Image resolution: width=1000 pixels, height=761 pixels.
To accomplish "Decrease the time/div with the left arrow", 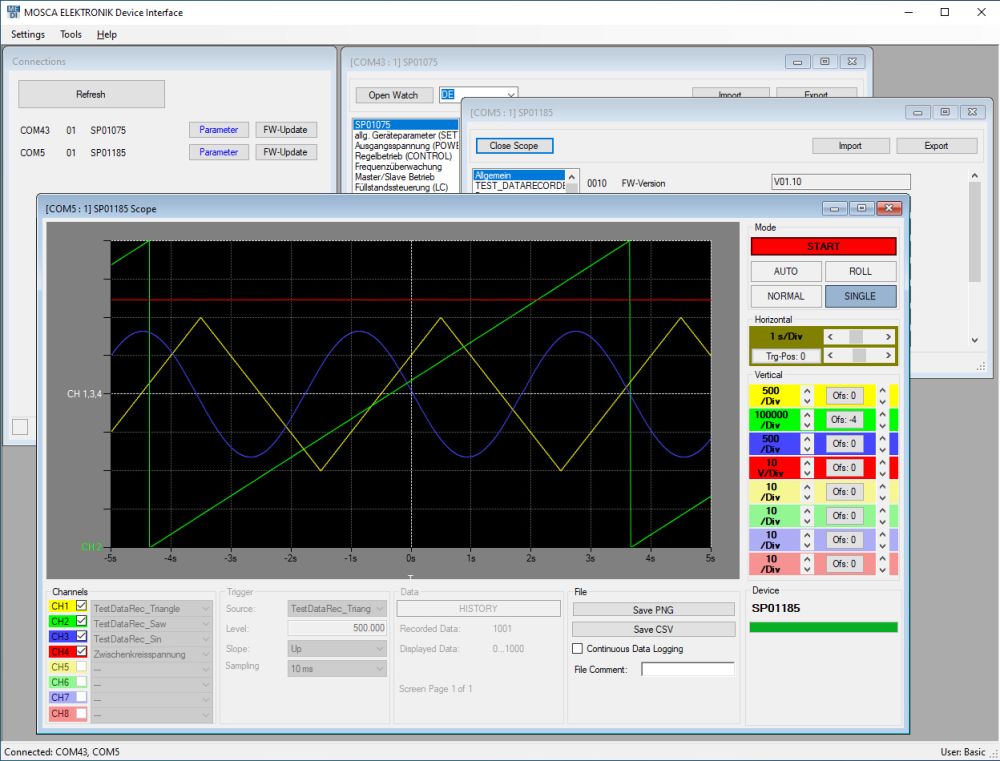I will [830, 337].
